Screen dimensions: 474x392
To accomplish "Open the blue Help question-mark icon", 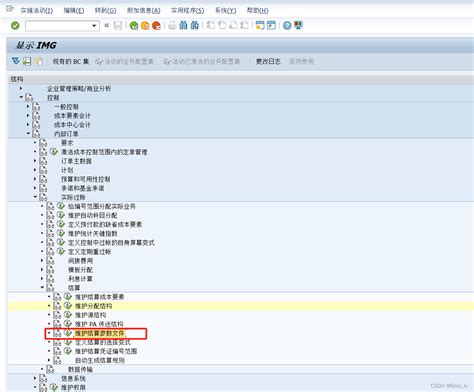I will (287, 25).
